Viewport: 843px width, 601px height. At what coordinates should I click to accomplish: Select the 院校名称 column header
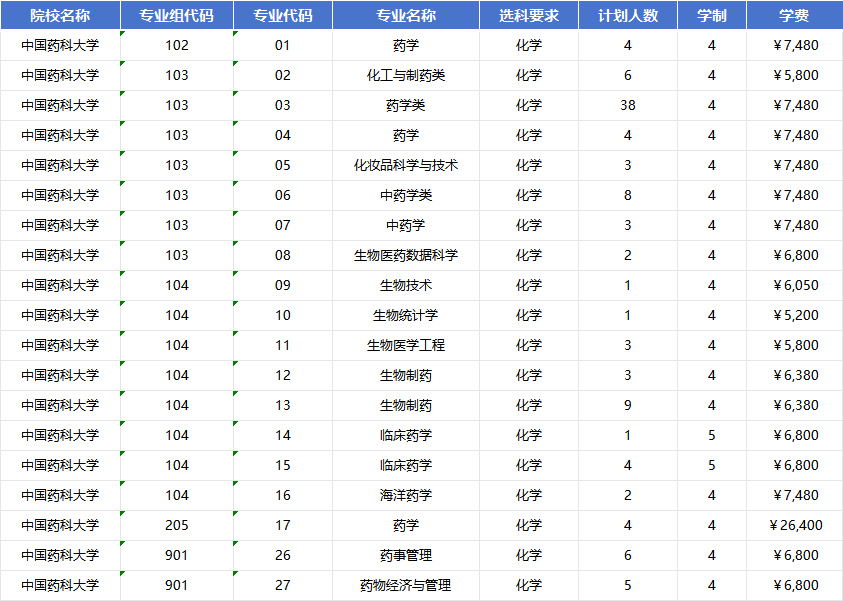[x=60, y=15]
